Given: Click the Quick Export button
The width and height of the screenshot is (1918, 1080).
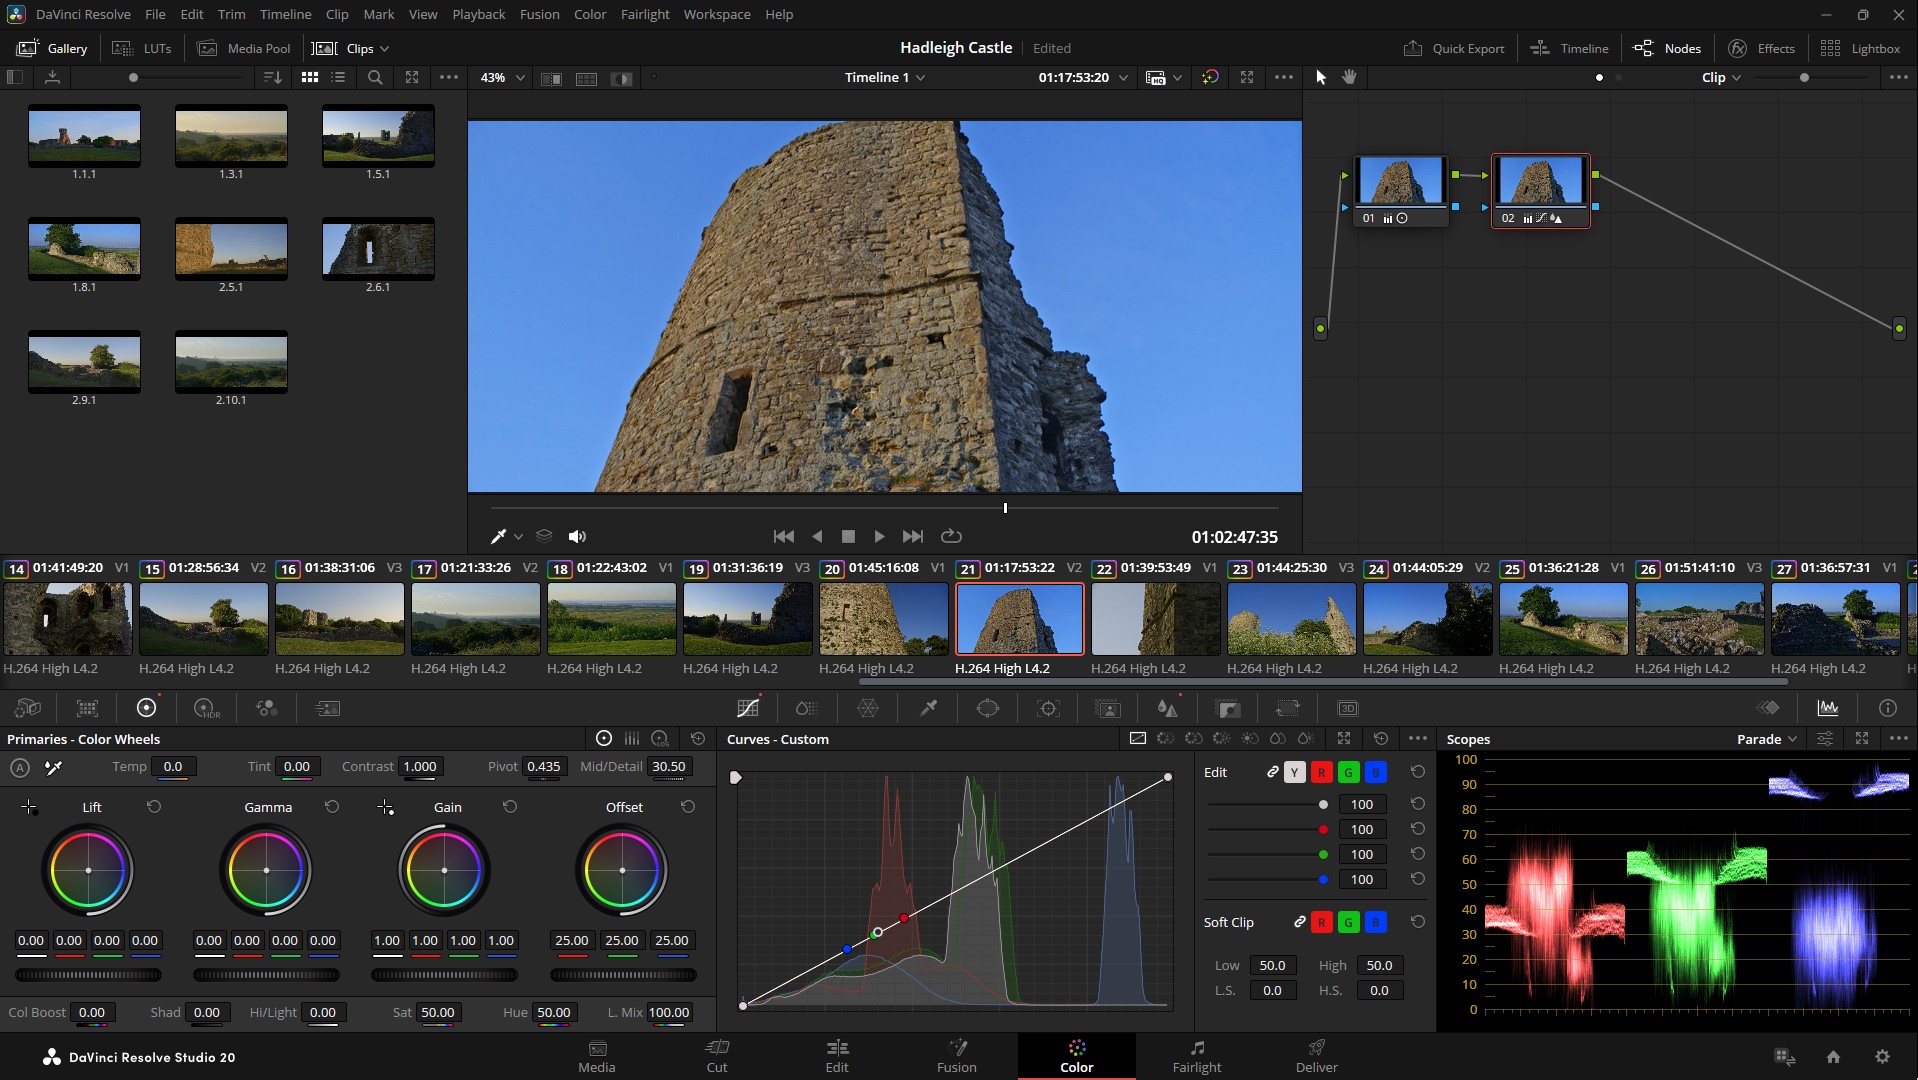Looking at the screenshot, I should [x=1455, y=48].
